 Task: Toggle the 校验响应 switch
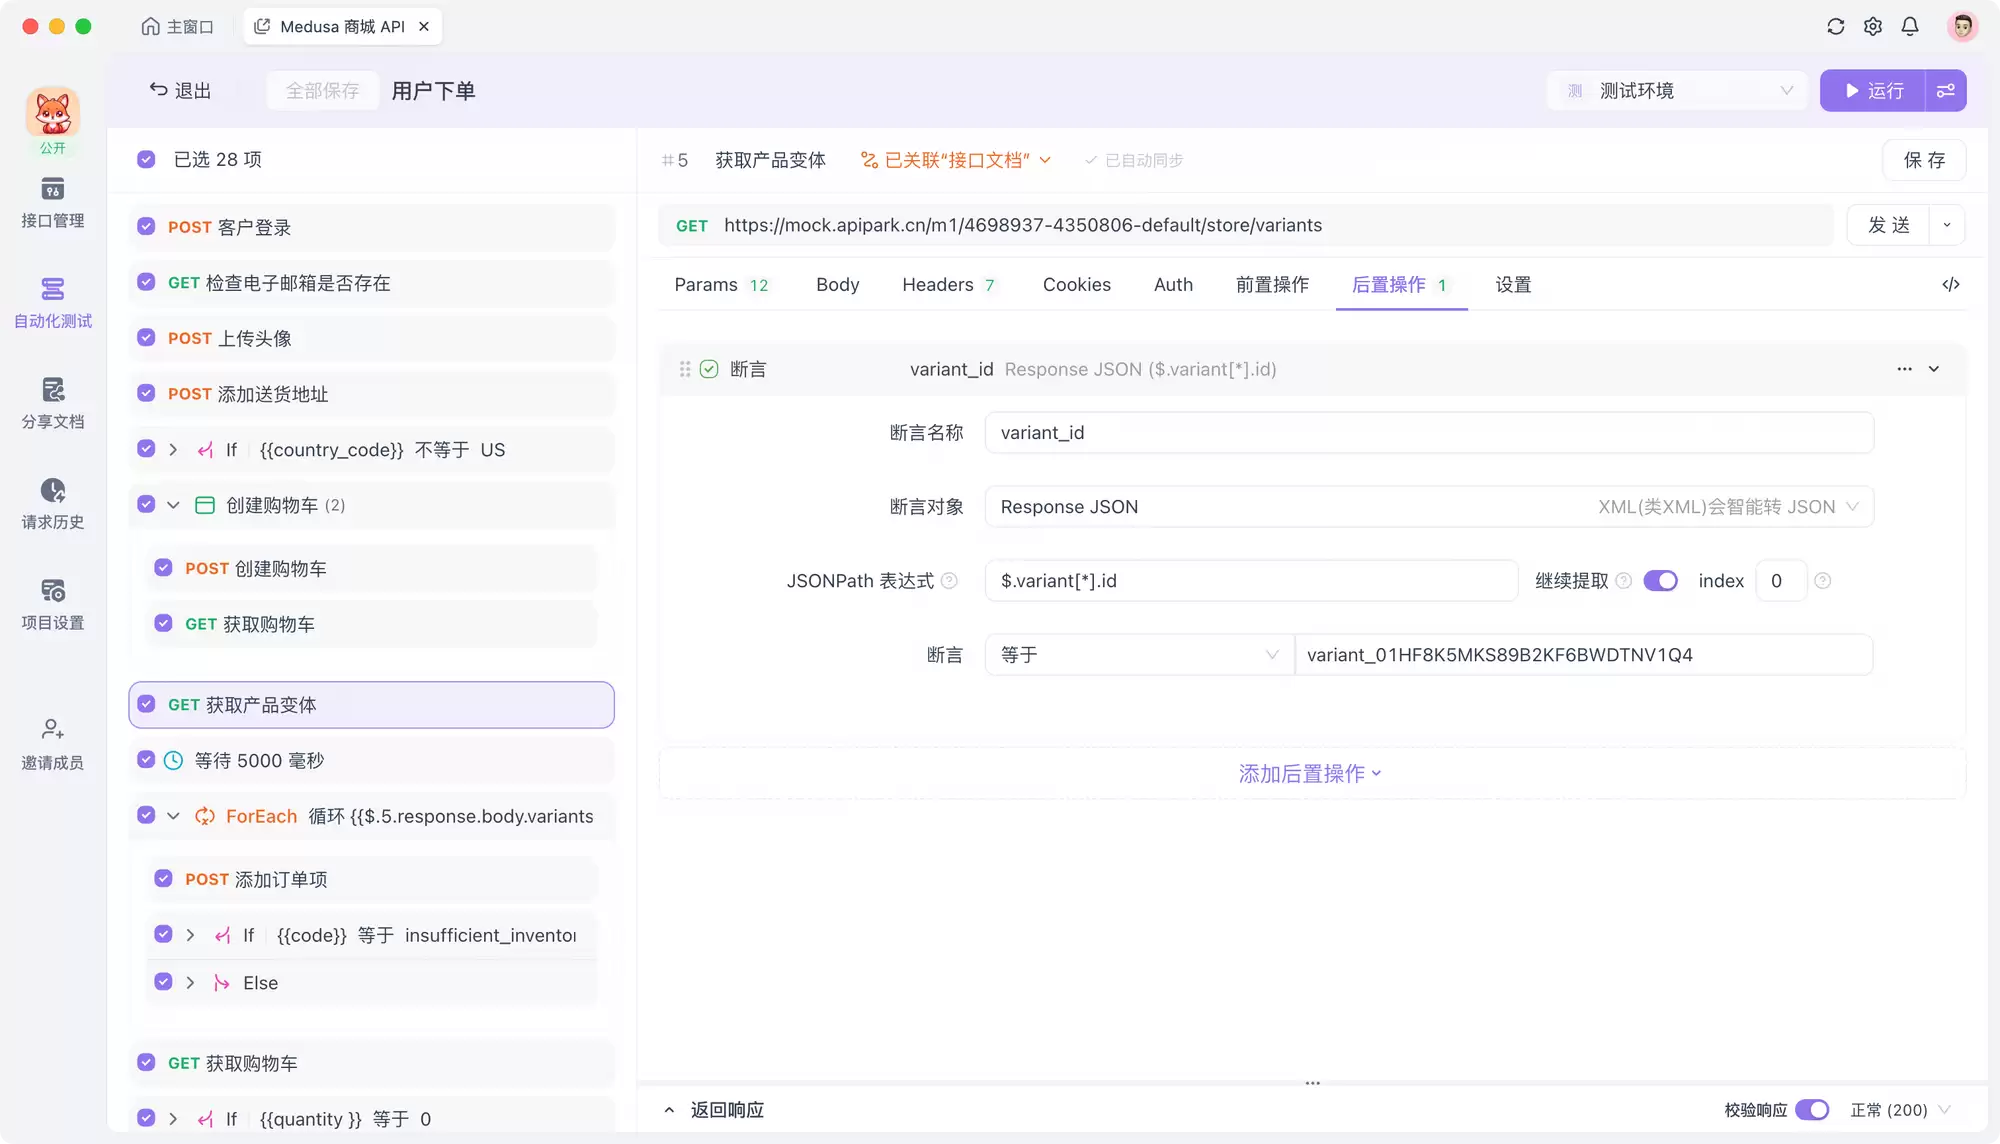pos(1812,1110)
